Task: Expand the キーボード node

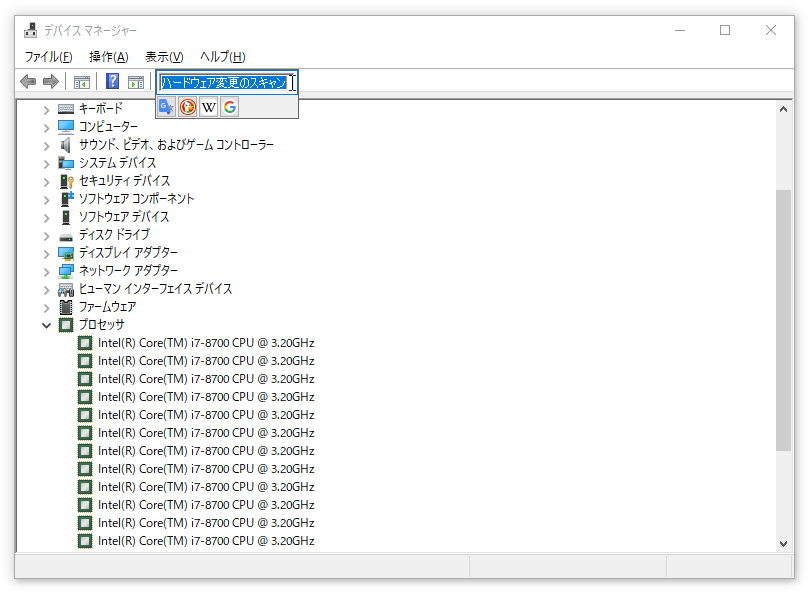Action: point(46,110)
